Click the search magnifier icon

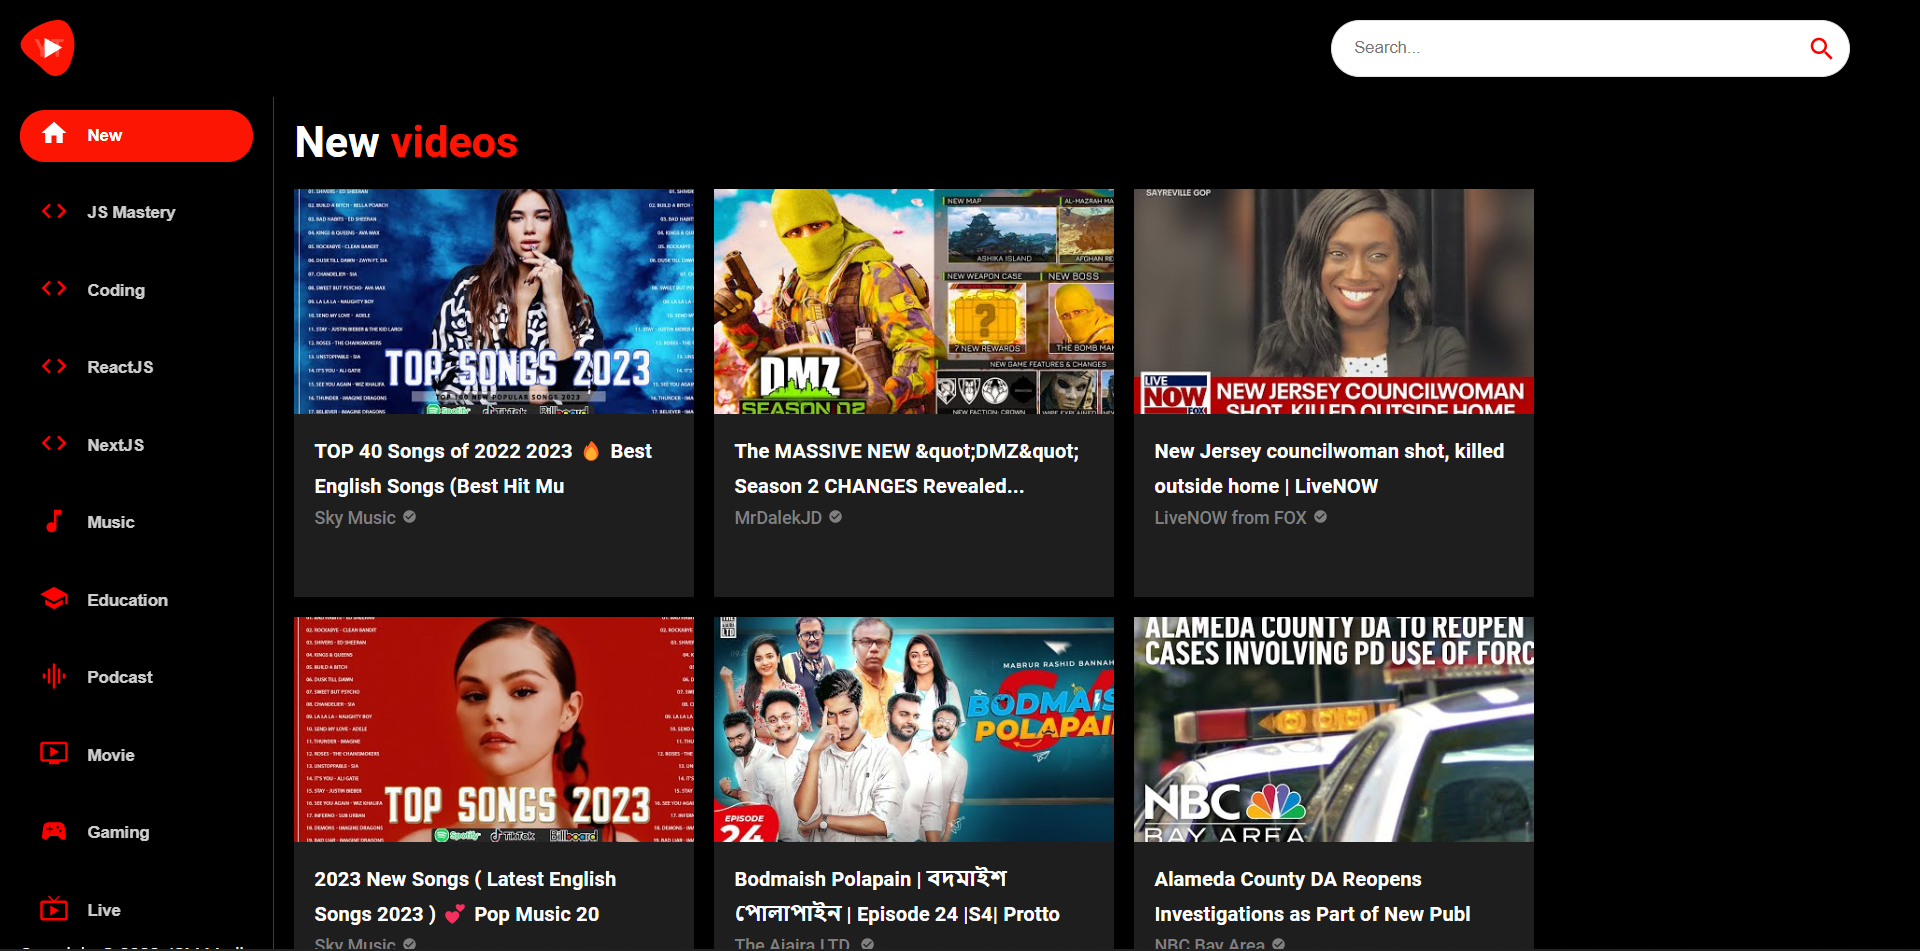[1821, 48]
